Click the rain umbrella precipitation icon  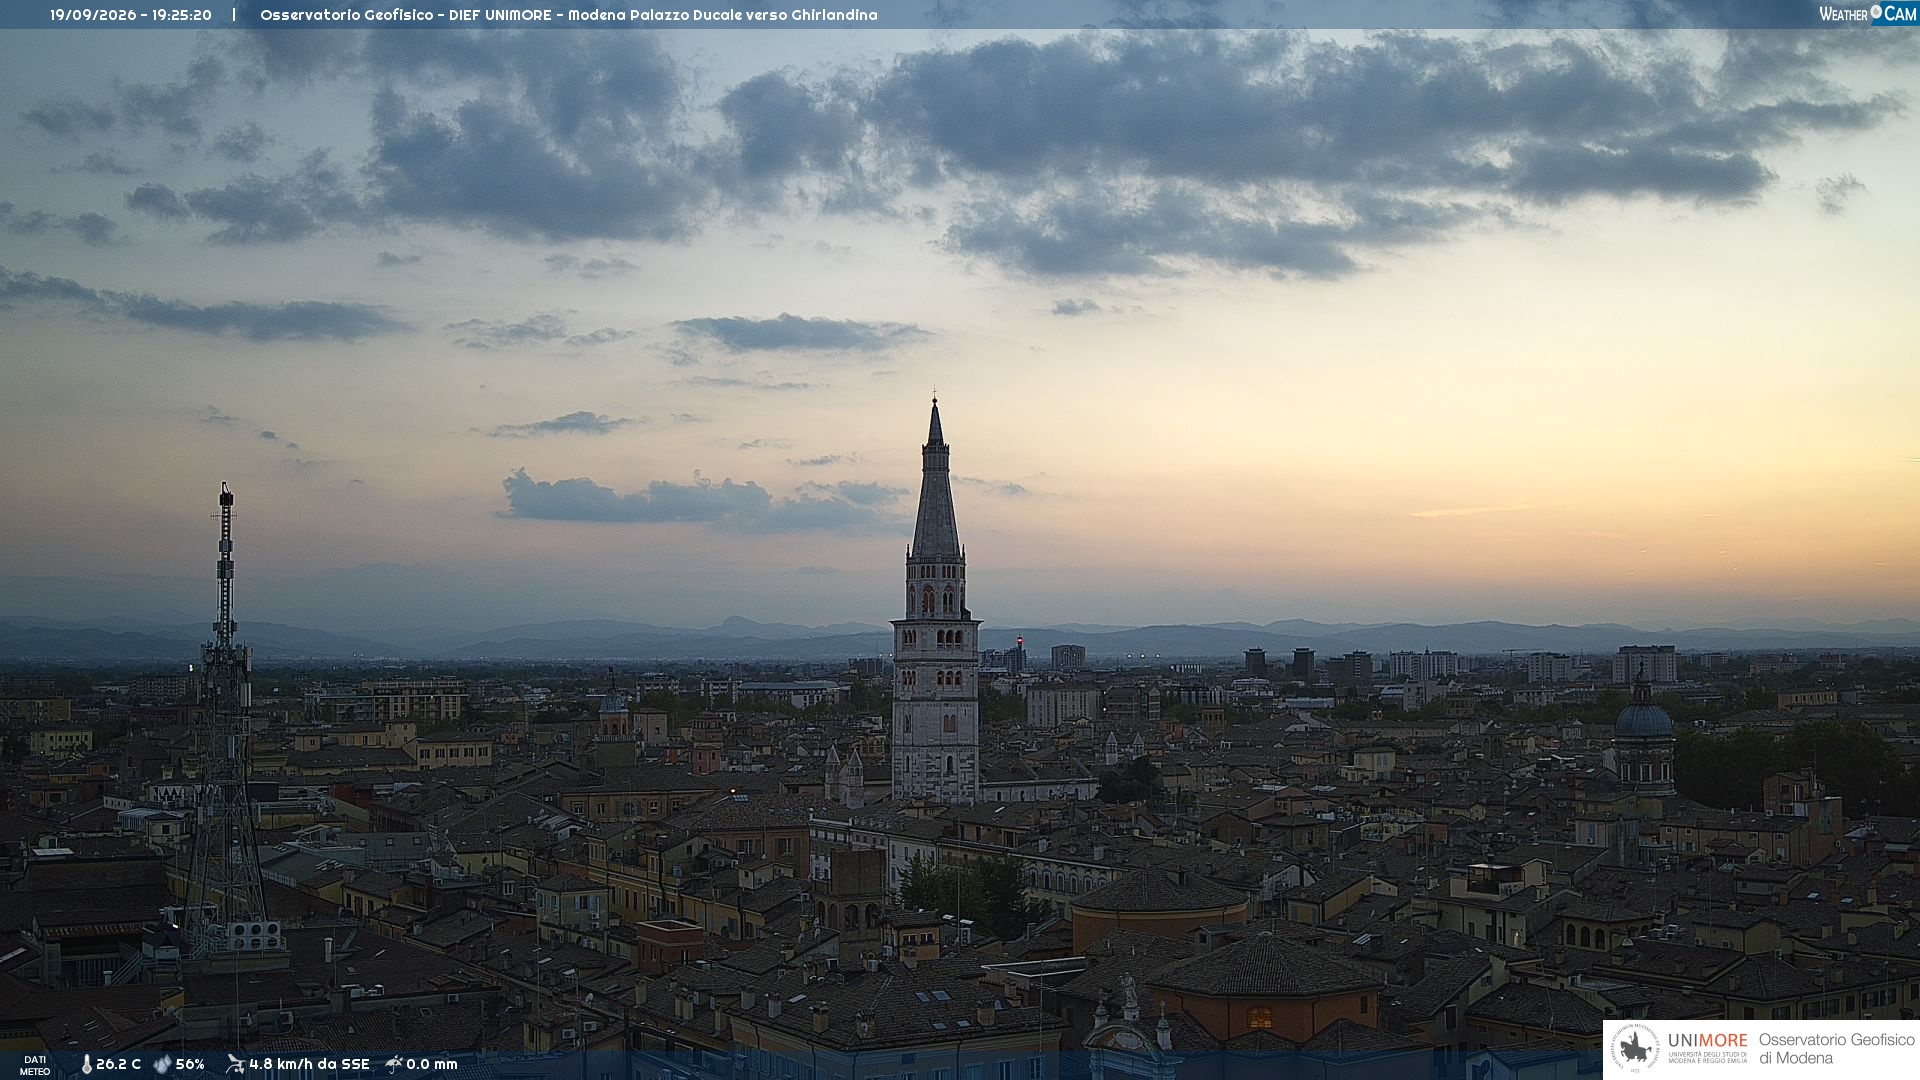click(394, 1064)
